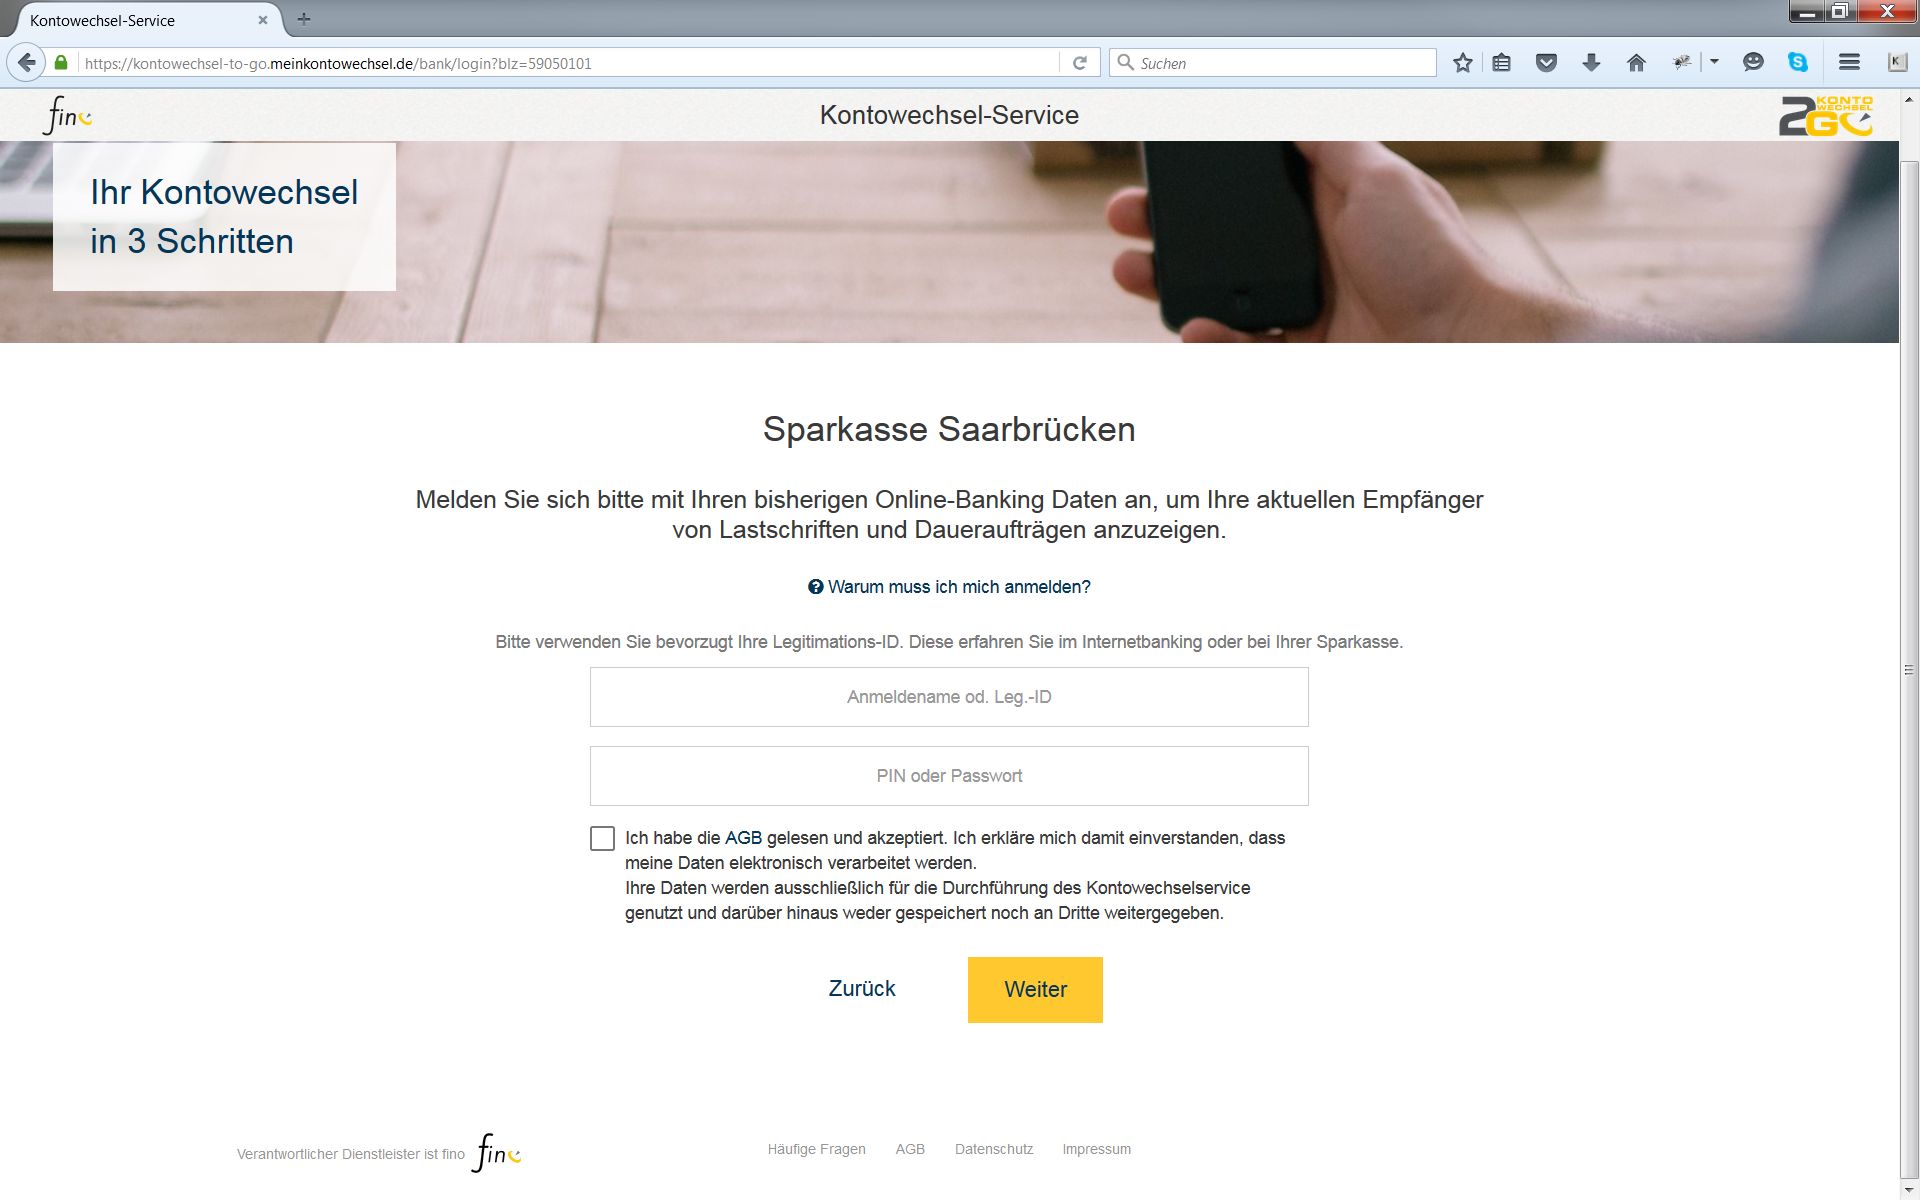Click the Zurück link

click(862, 989)
